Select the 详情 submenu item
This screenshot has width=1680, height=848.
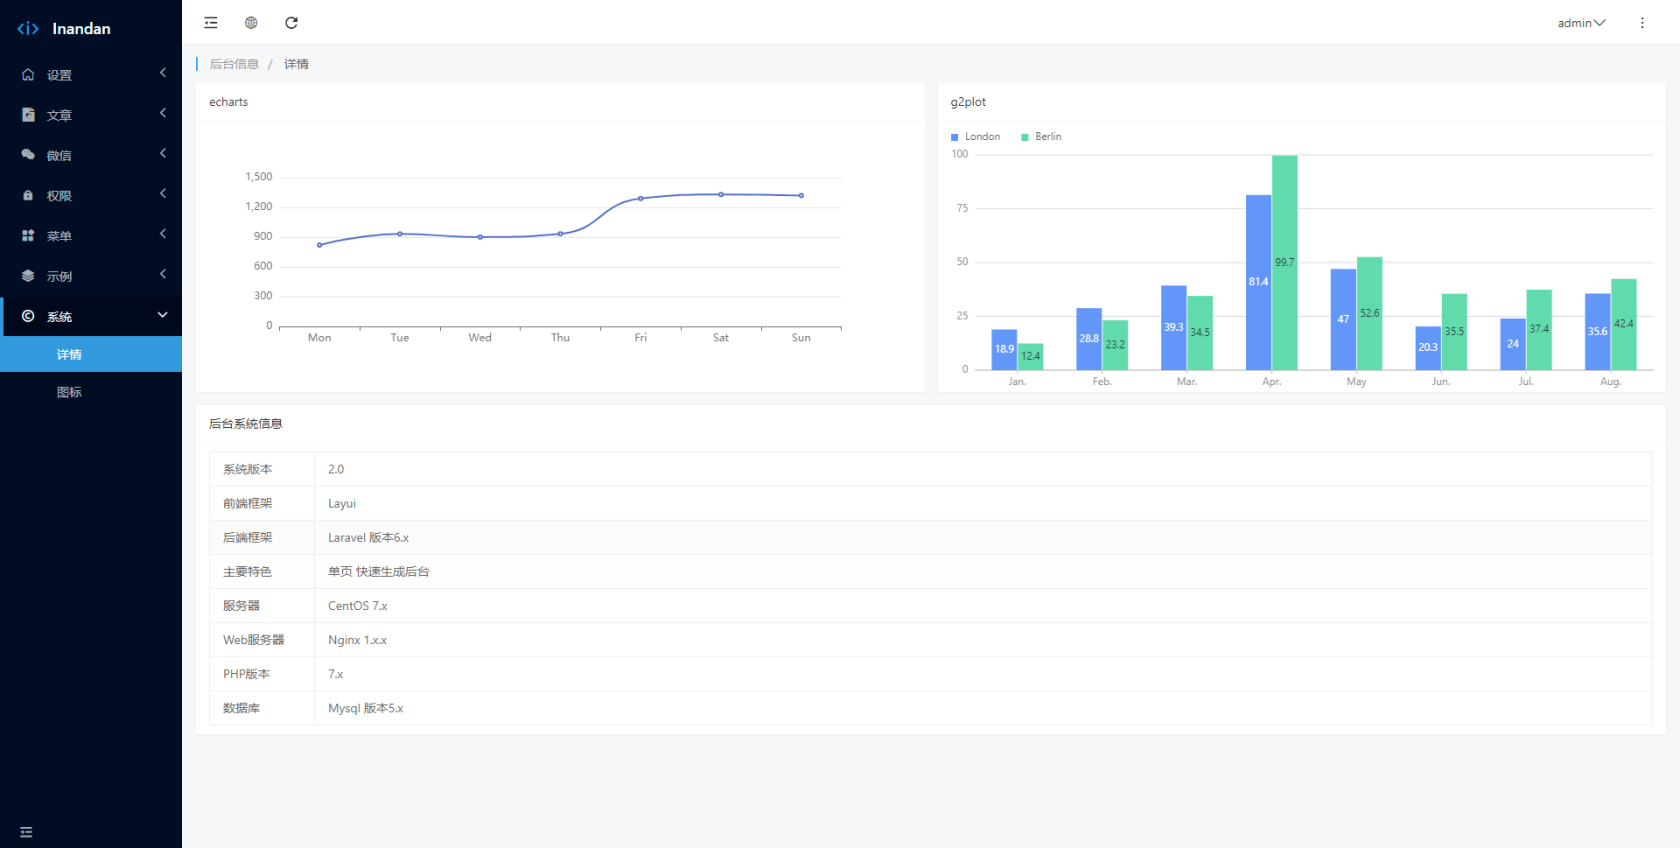[x=91, y=354]
